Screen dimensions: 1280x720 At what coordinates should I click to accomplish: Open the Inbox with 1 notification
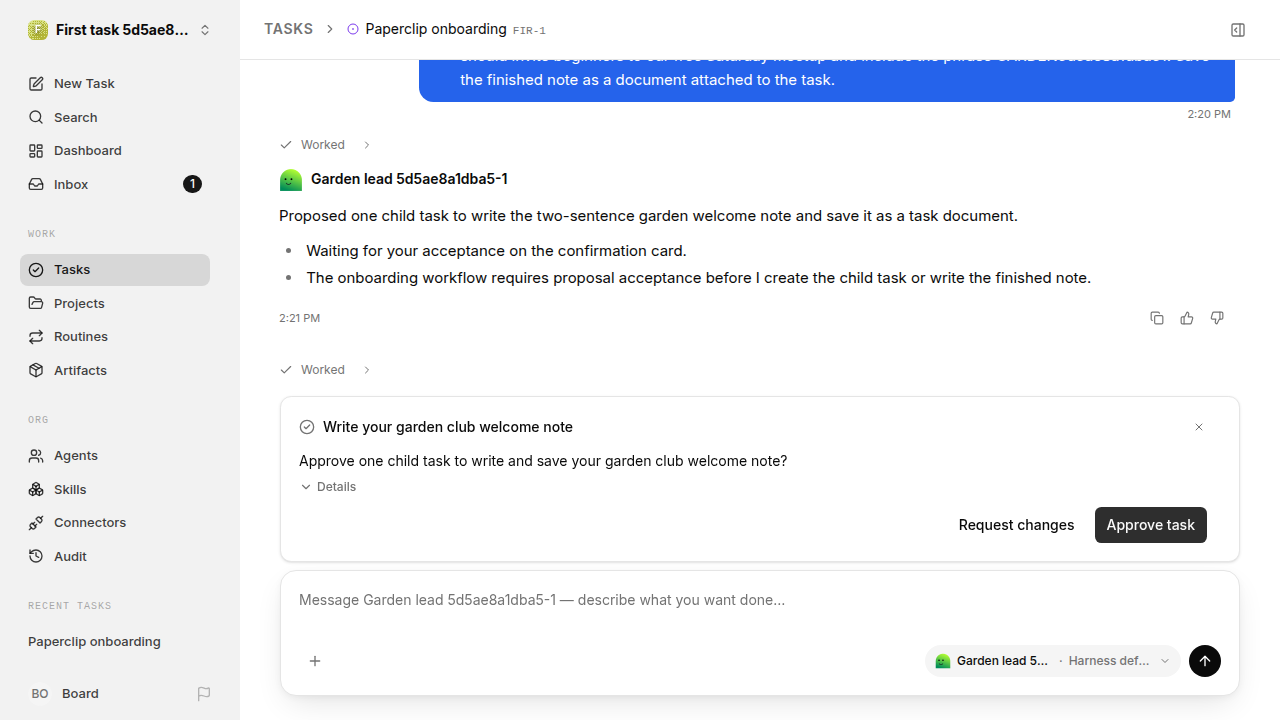click(114, 184)
